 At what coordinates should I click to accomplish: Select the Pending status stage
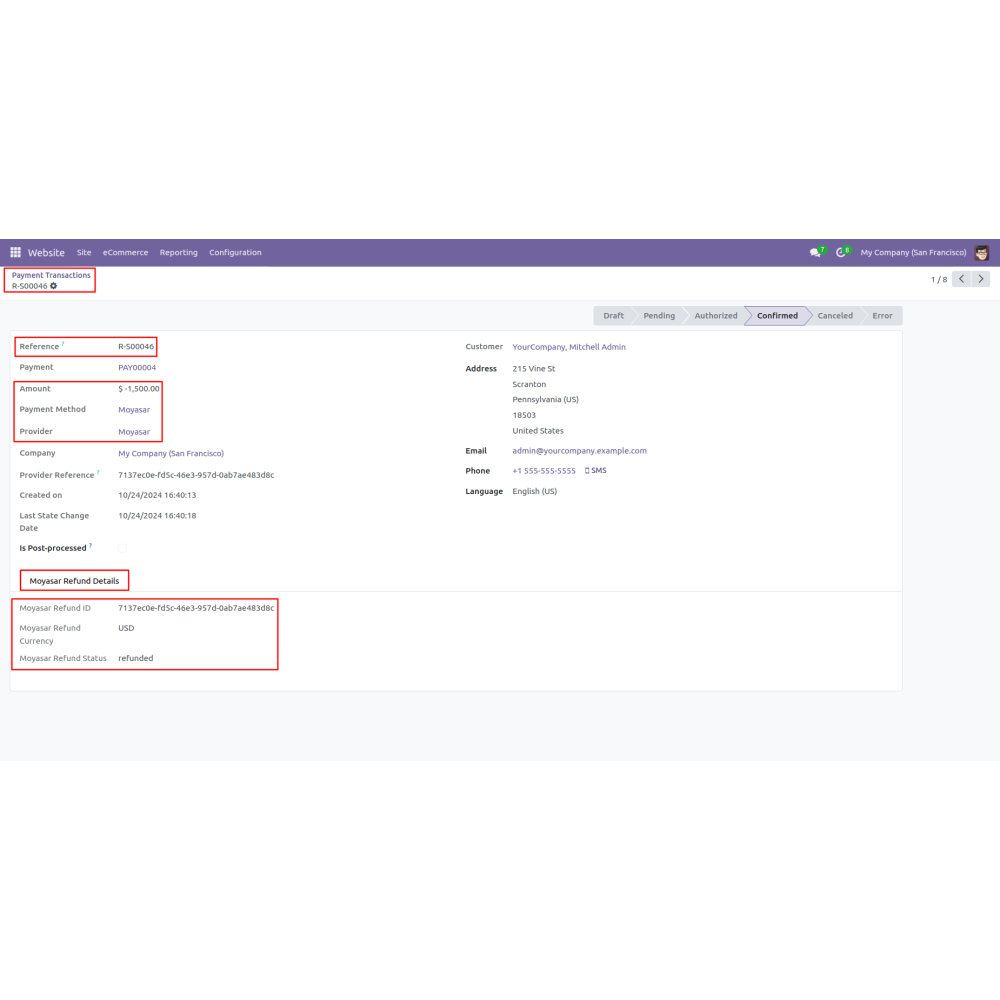tap(659, 316)
